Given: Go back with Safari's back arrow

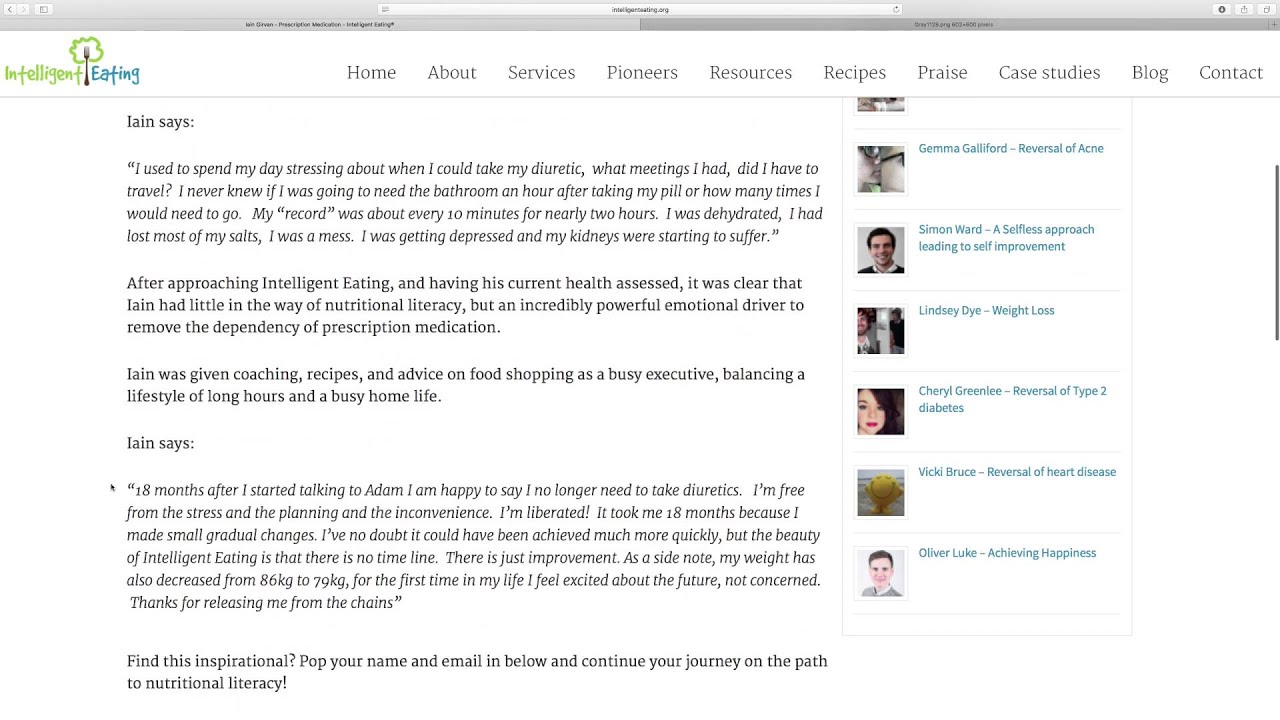Looking at the screenshot, I should click(x=10, y=9).
